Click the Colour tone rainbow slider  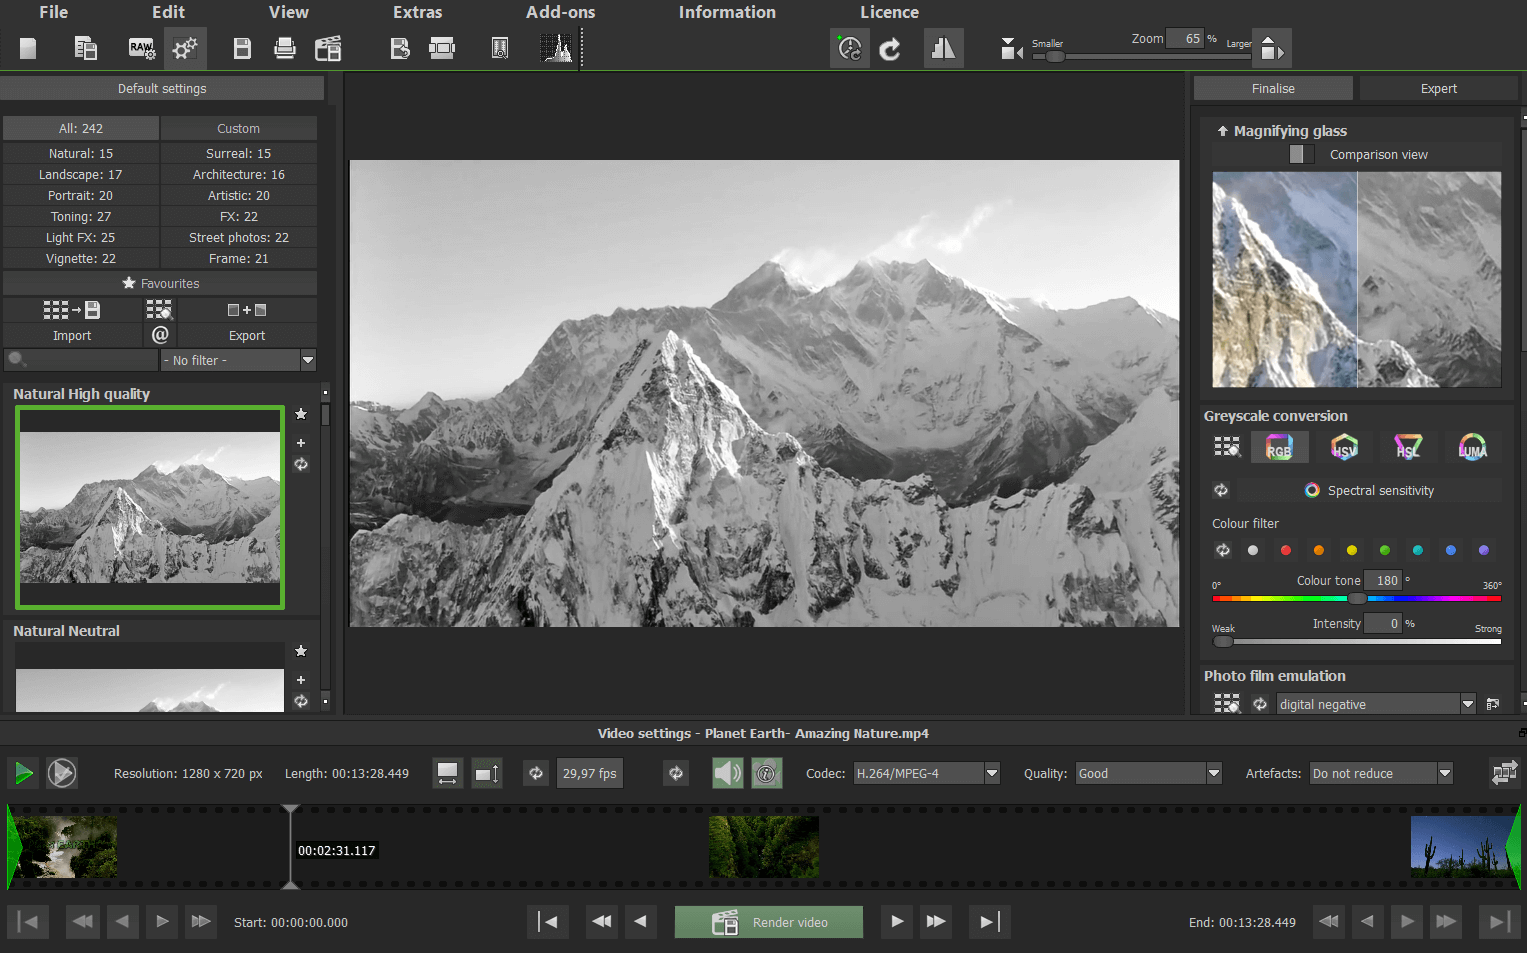coord(1357,598)
